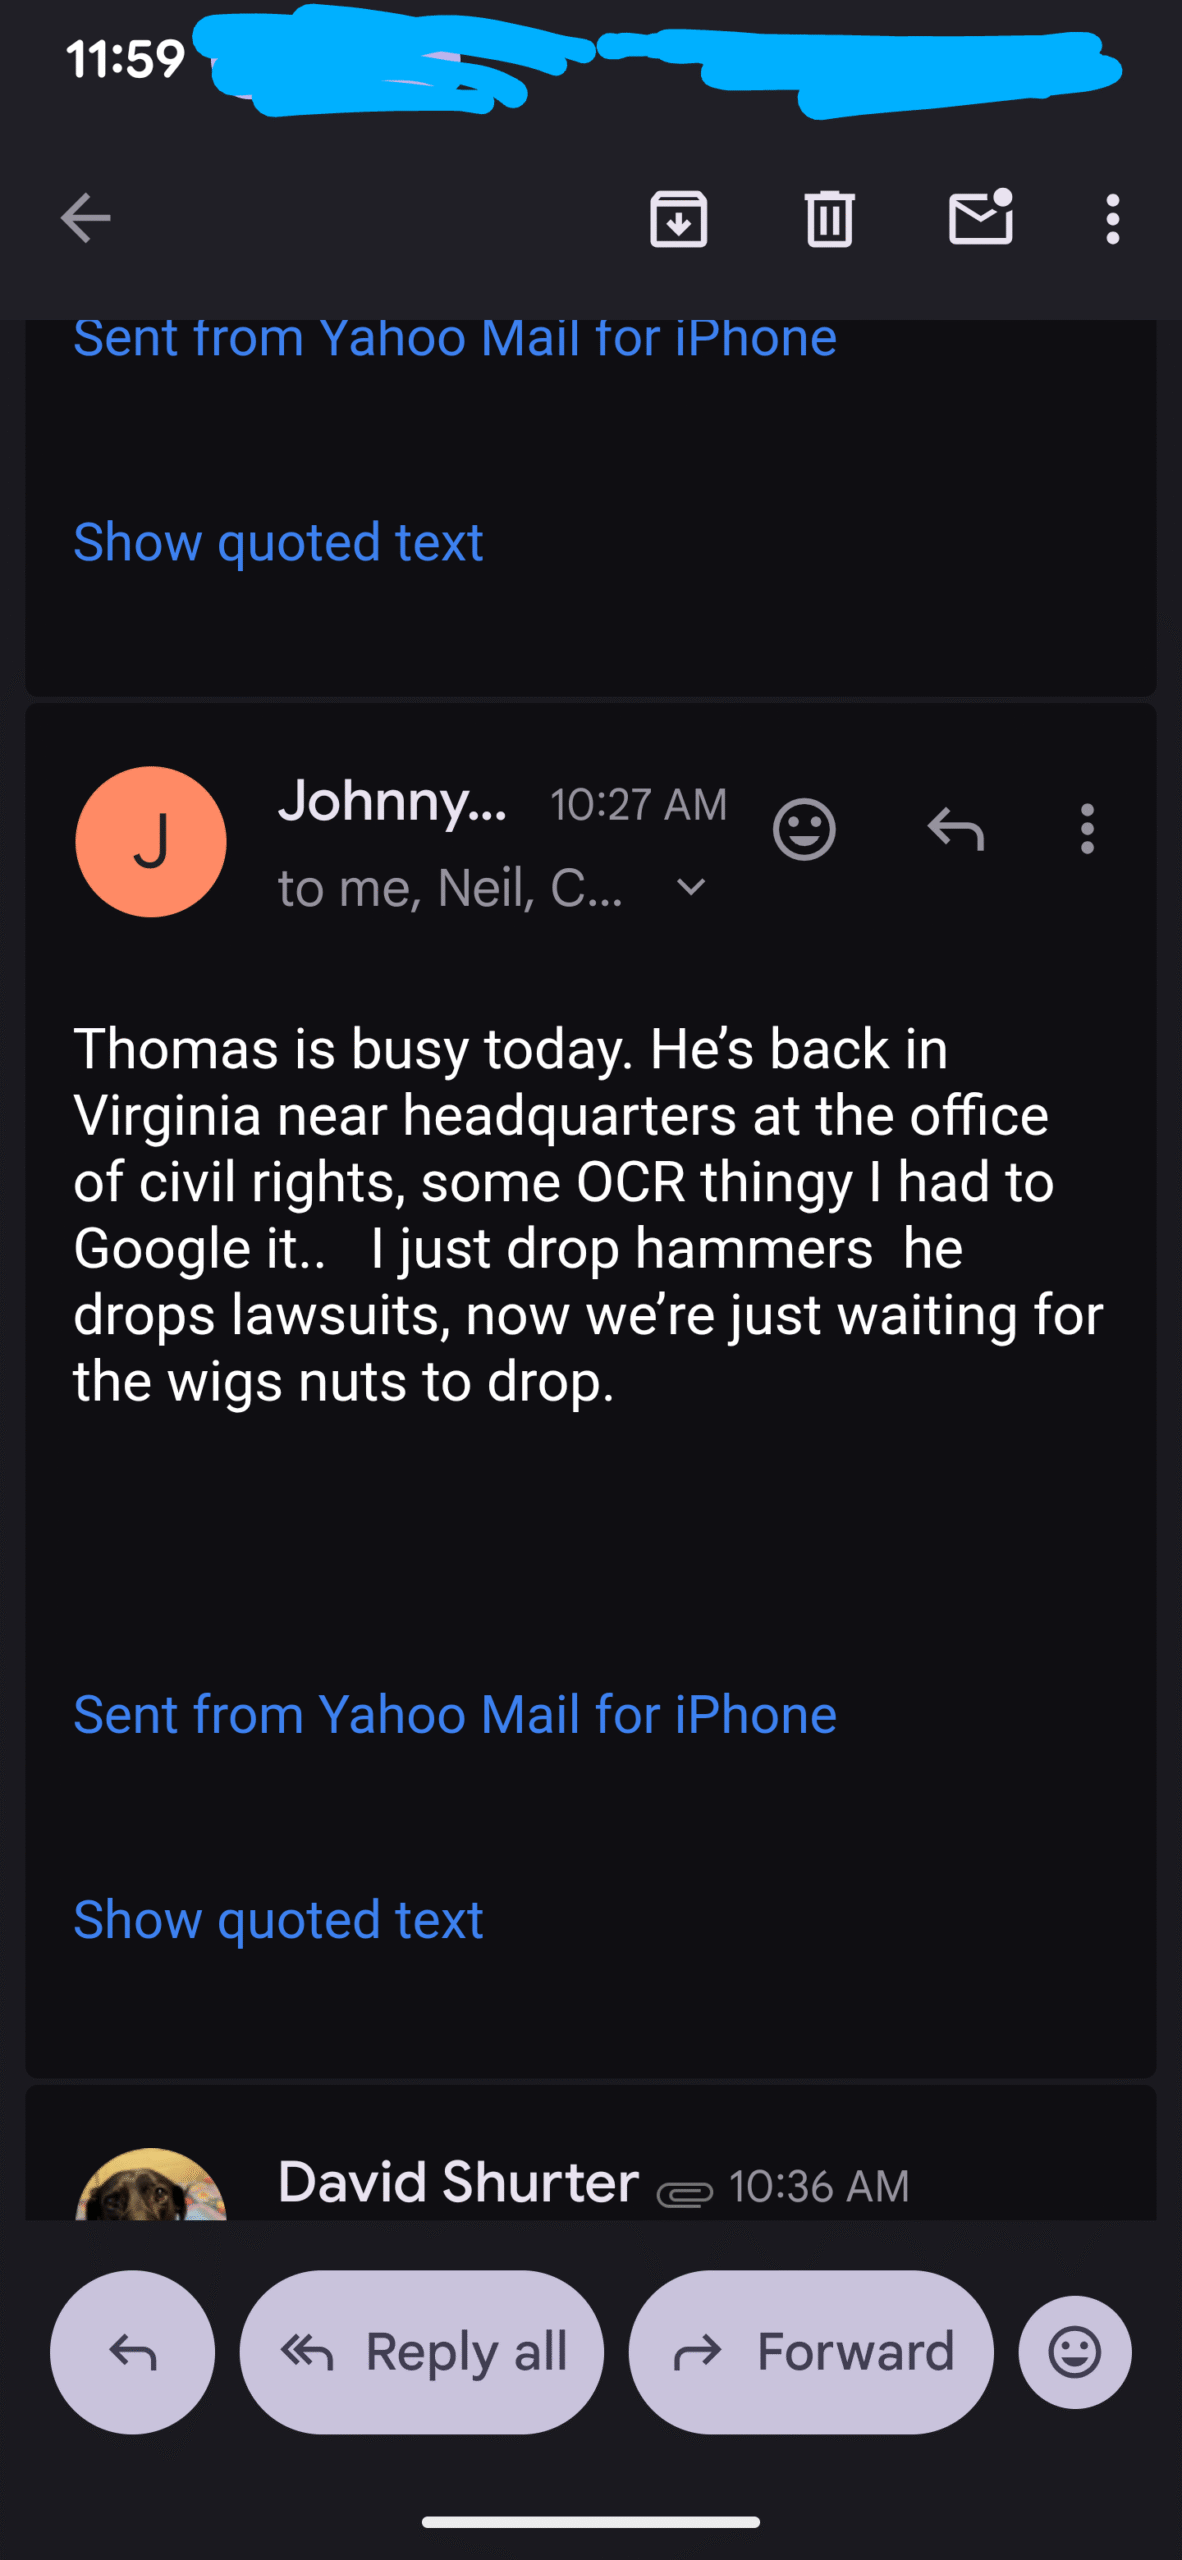The image size is (1182, 2560).
Task: Reply to Johnny's 10:27 AM message
Action: [956, 829]
